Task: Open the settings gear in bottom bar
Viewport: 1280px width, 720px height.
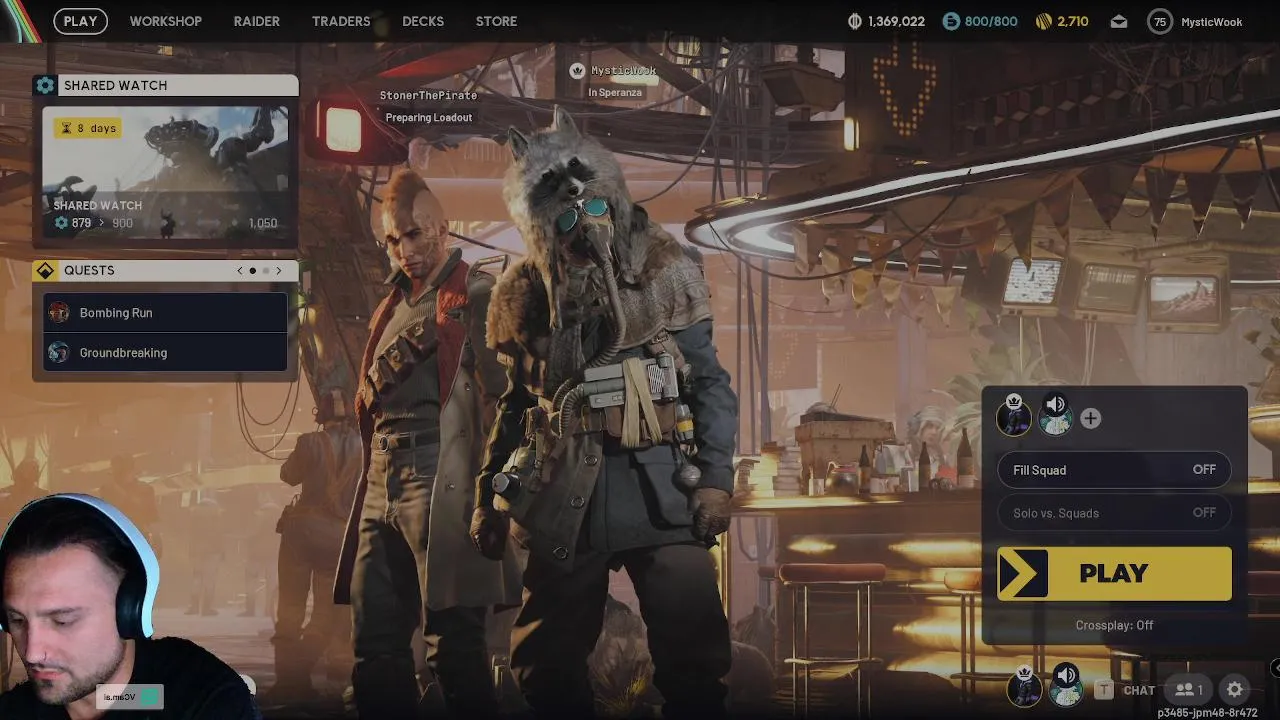Action: [x=1235, y=690]
